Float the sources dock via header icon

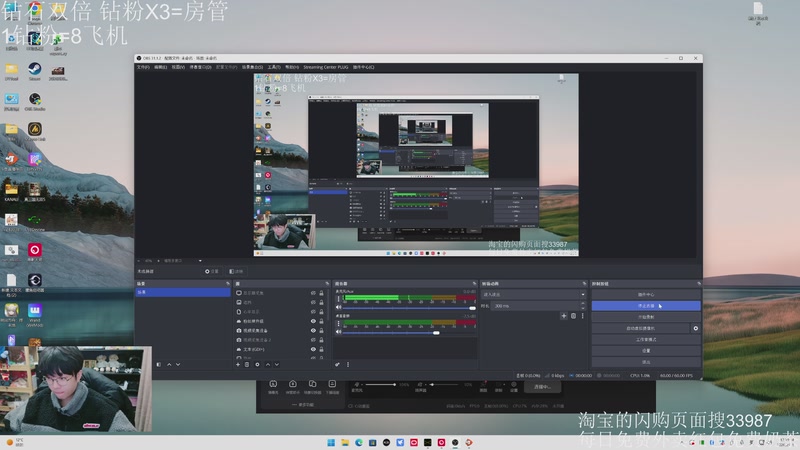click(327, 284)
